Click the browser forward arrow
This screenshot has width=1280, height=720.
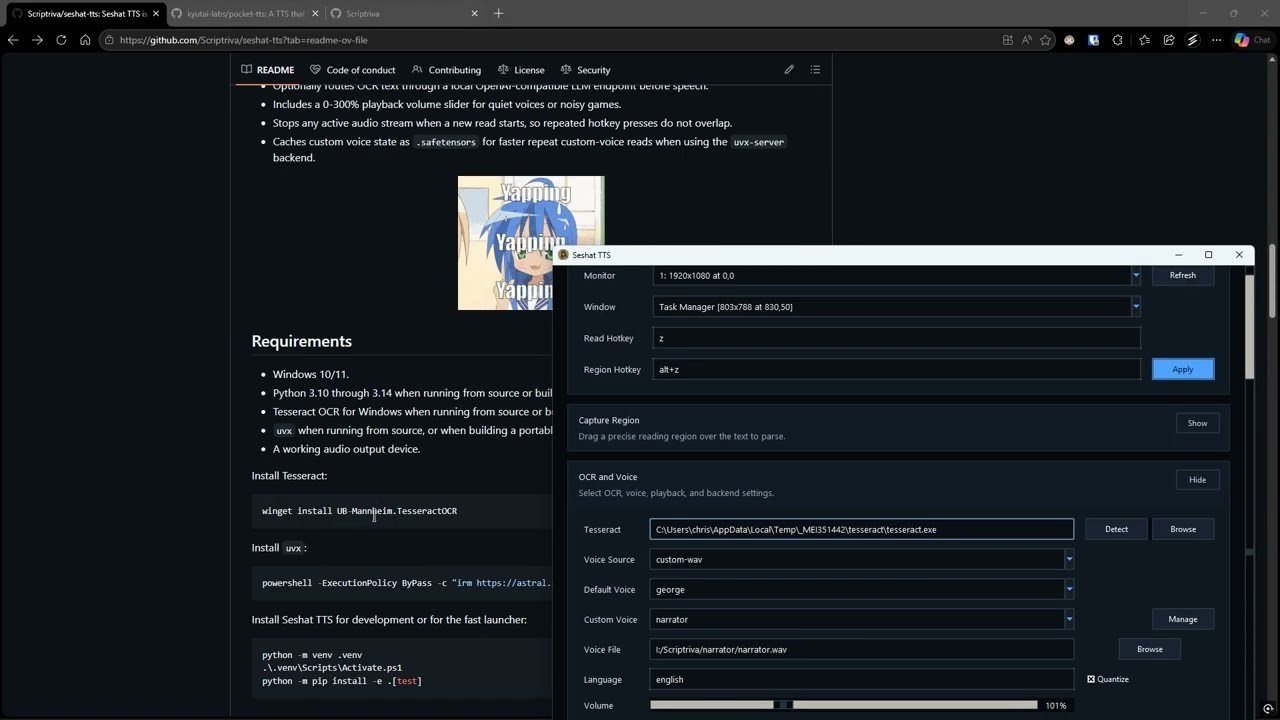[x=37, y=40]
